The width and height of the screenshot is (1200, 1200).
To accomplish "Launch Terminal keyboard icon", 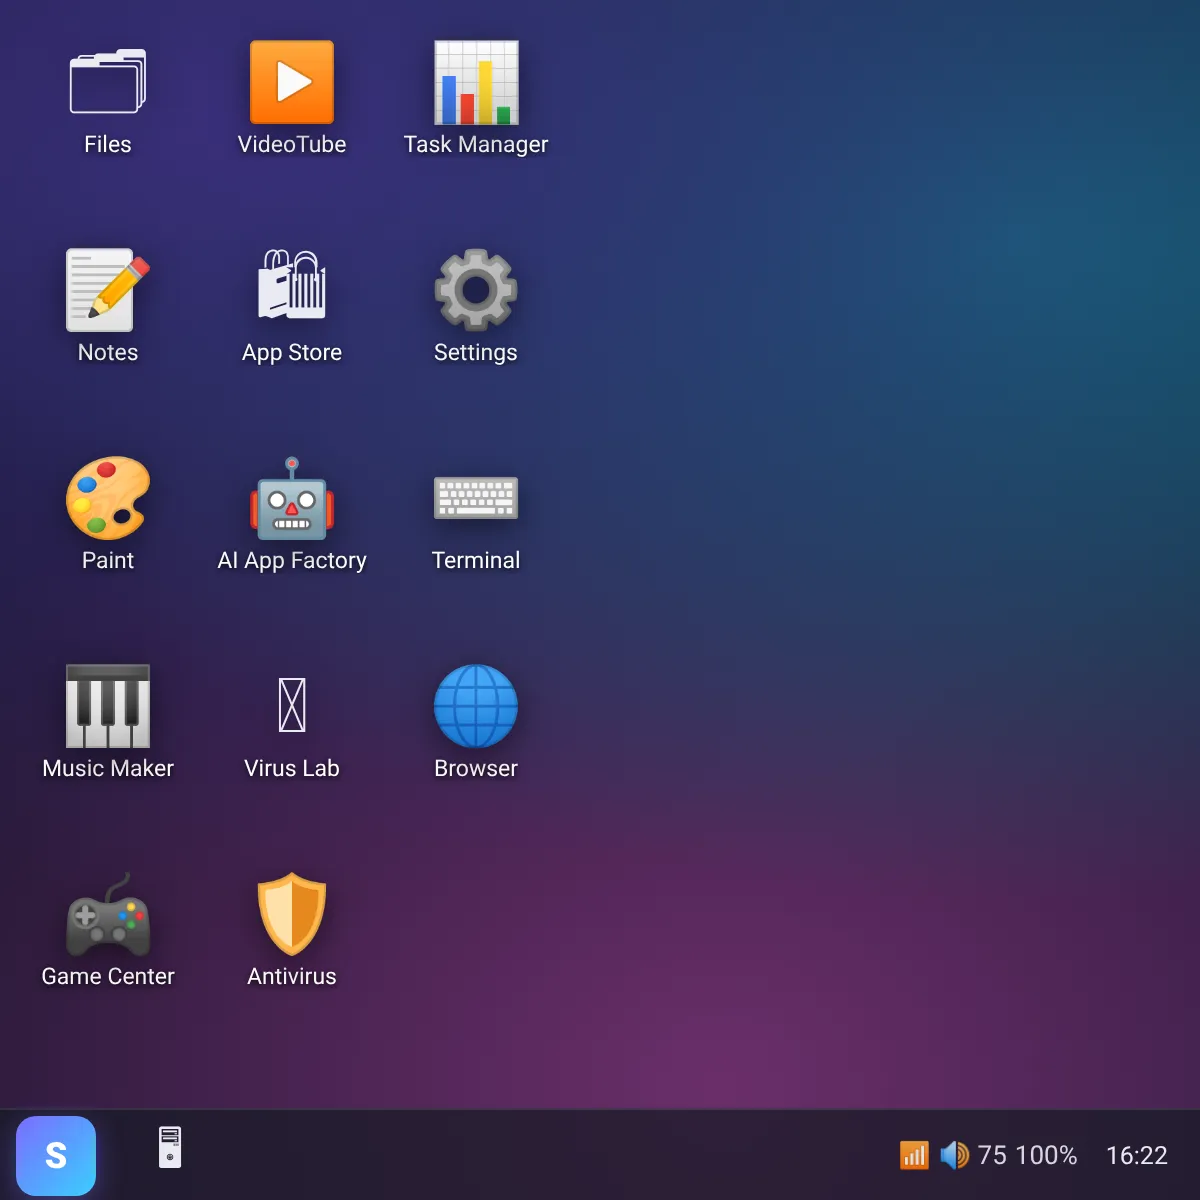I will [476, 498].
